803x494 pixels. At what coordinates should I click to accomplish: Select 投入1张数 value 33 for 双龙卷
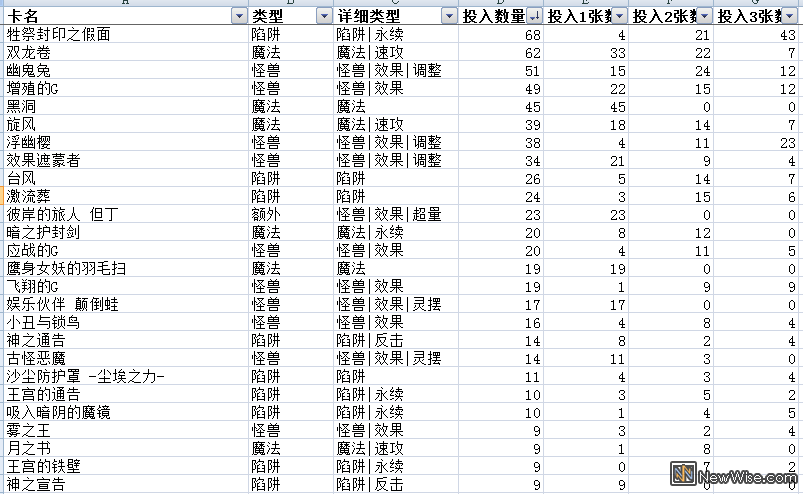586,52
